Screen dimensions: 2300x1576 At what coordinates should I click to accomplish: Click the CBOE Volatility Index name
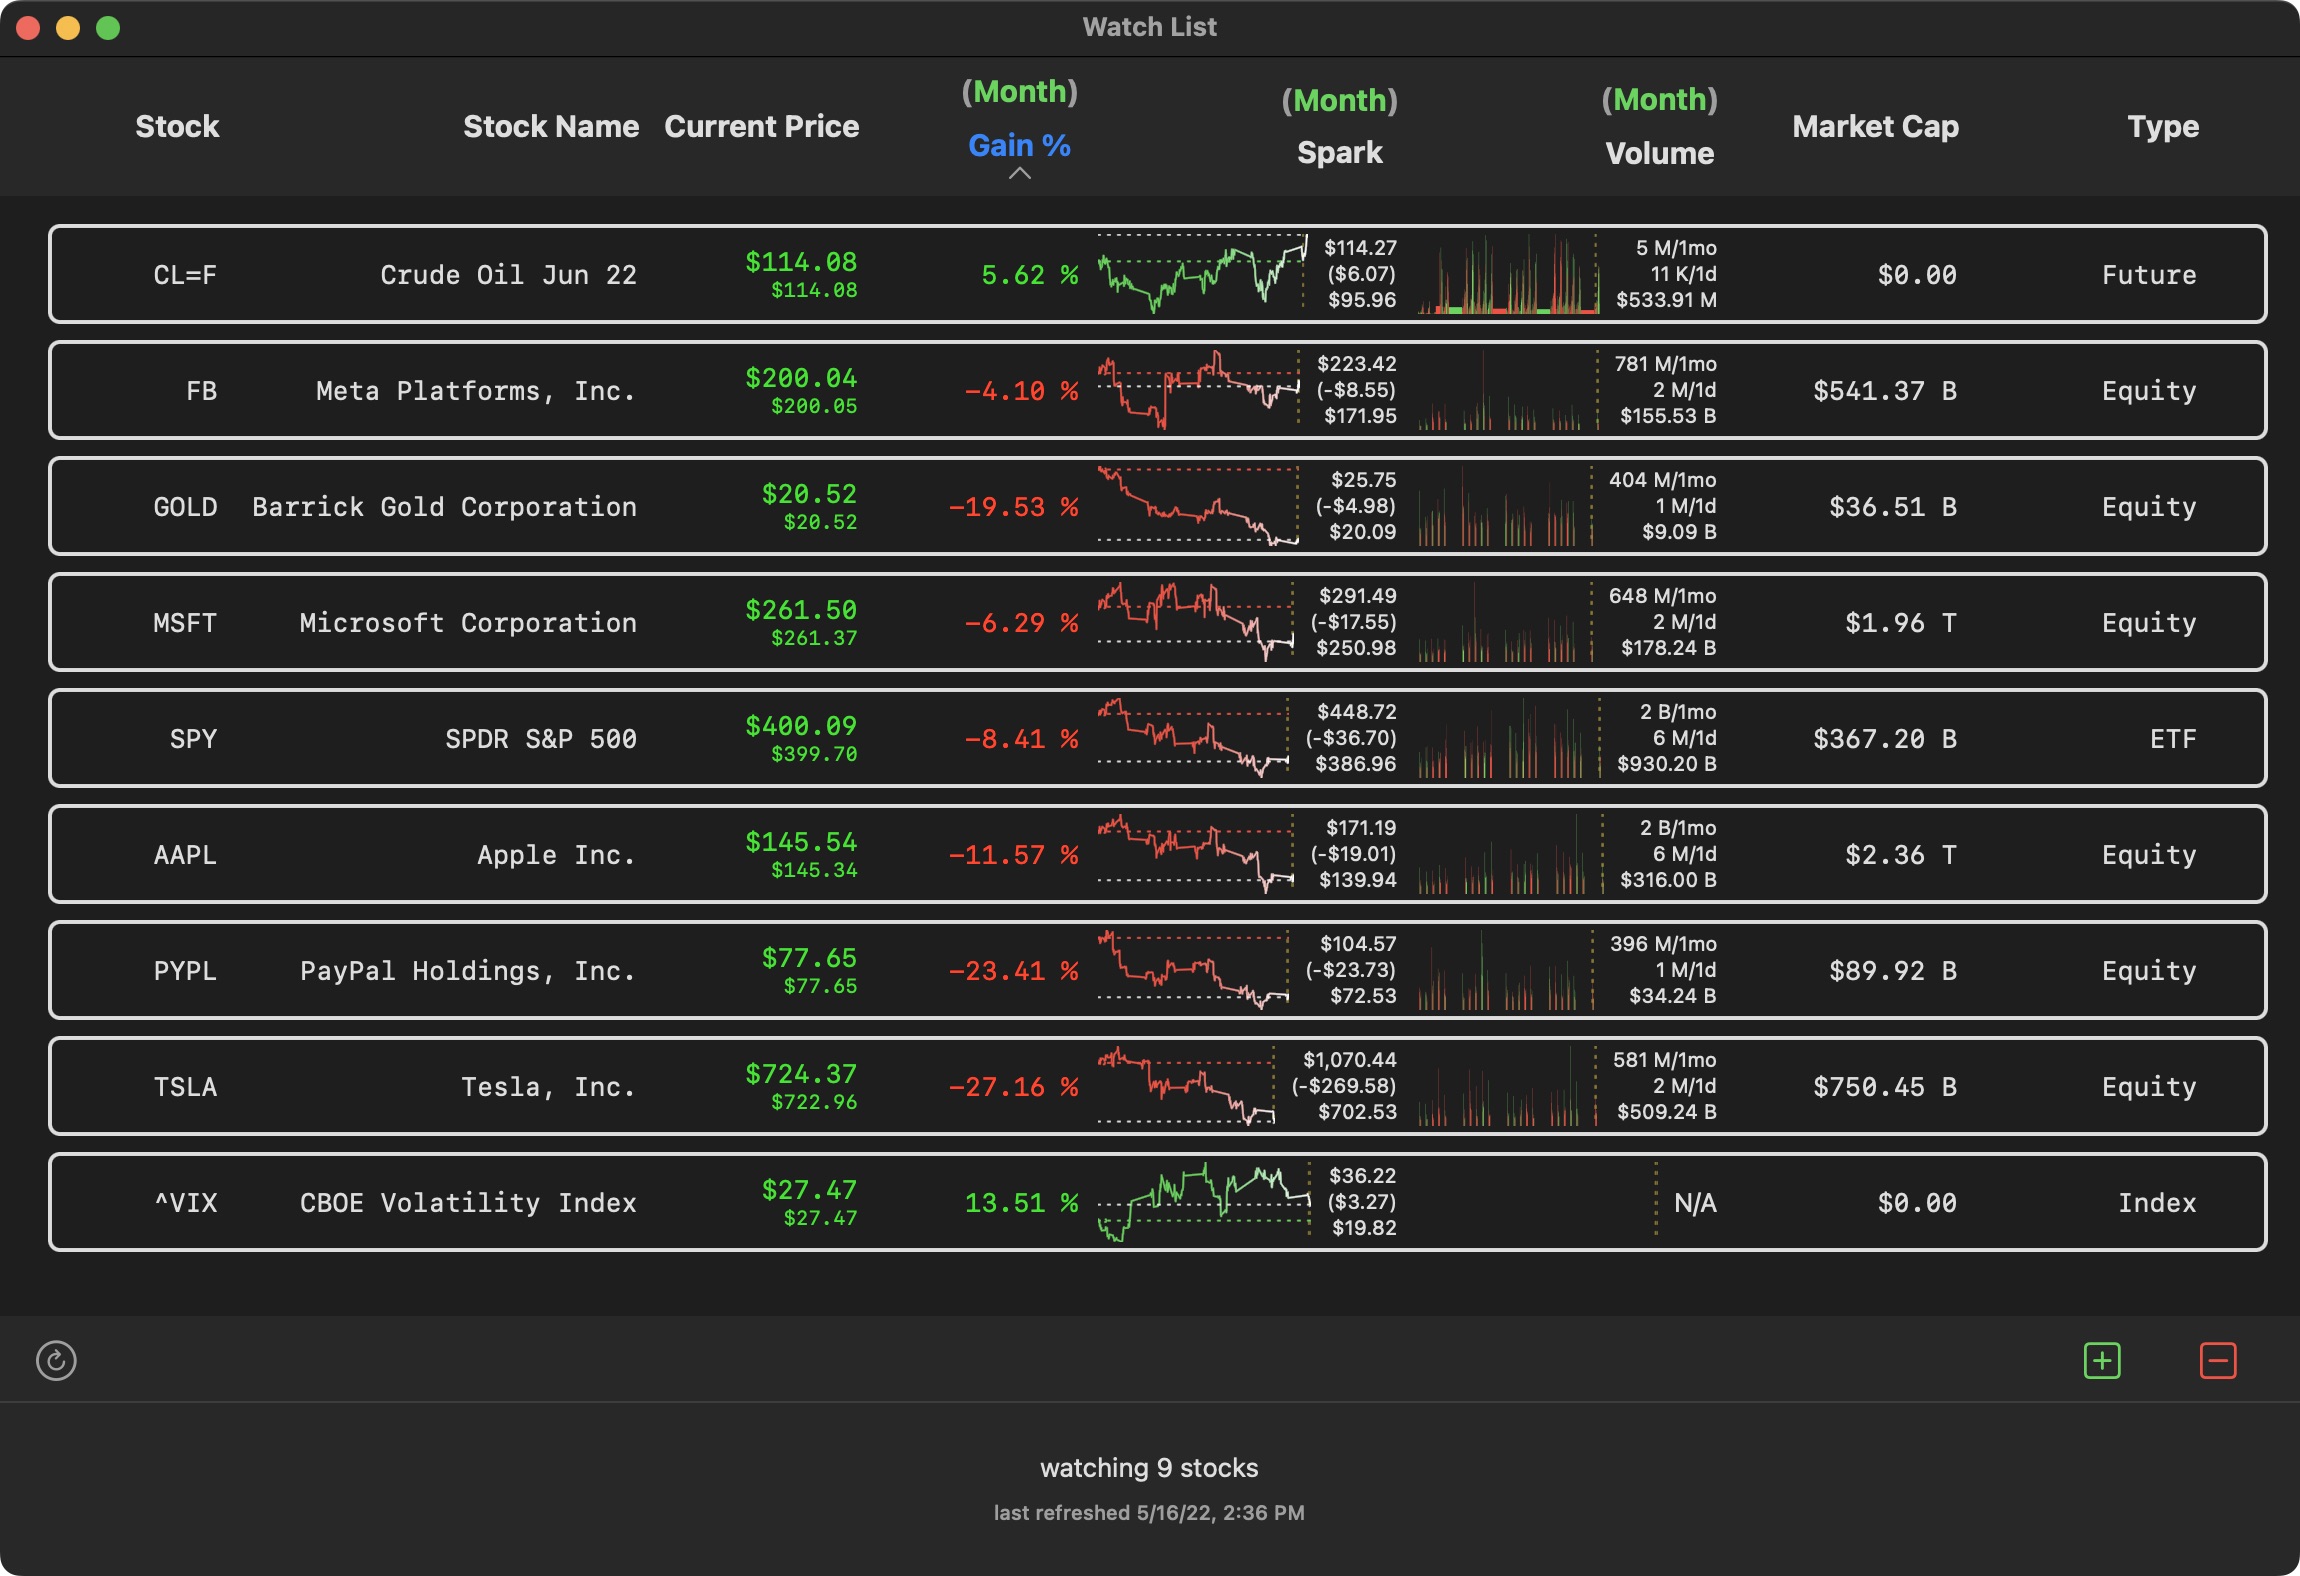[468, 1203]
